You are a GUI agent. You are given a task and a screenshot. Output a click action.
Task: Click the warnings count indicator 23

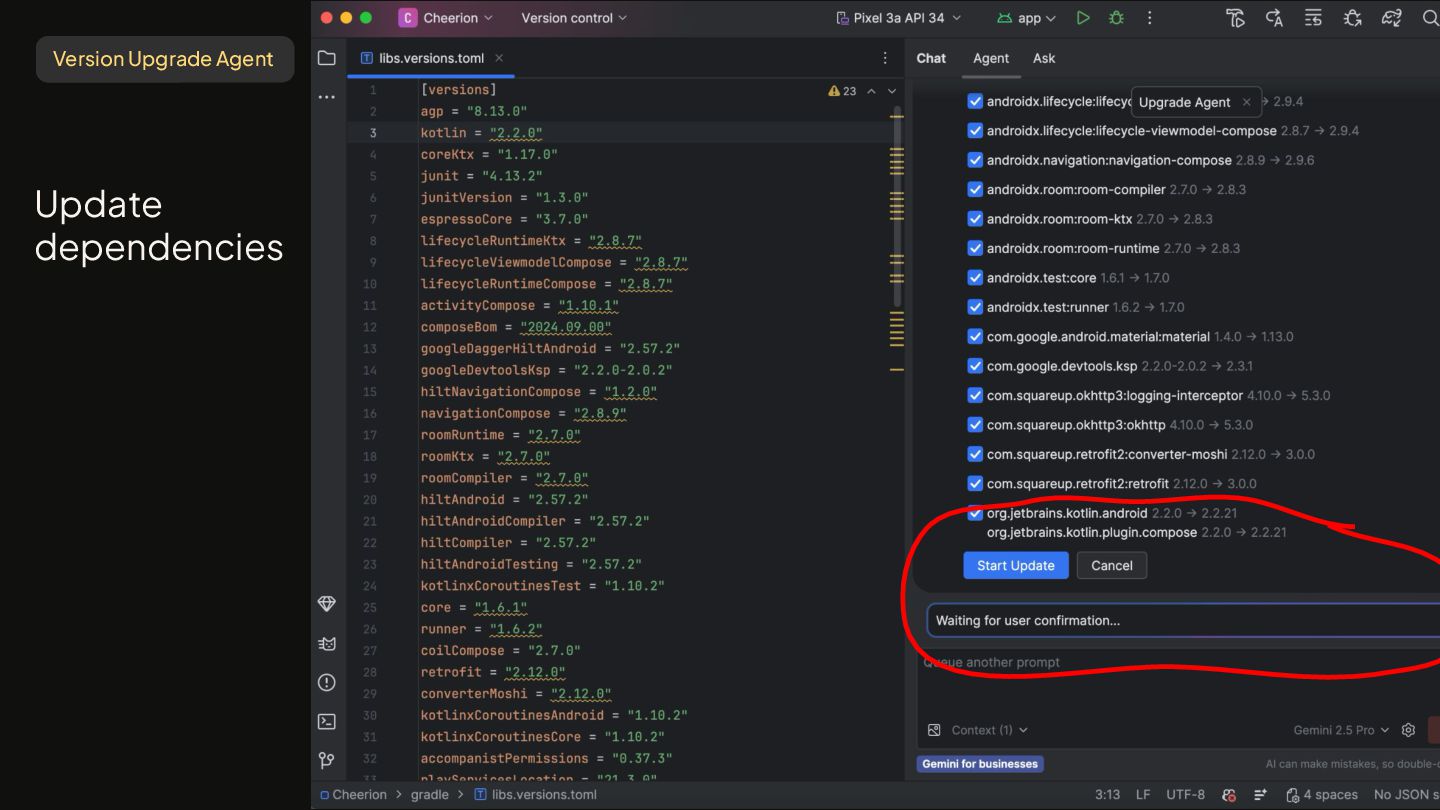coord(842,91)
